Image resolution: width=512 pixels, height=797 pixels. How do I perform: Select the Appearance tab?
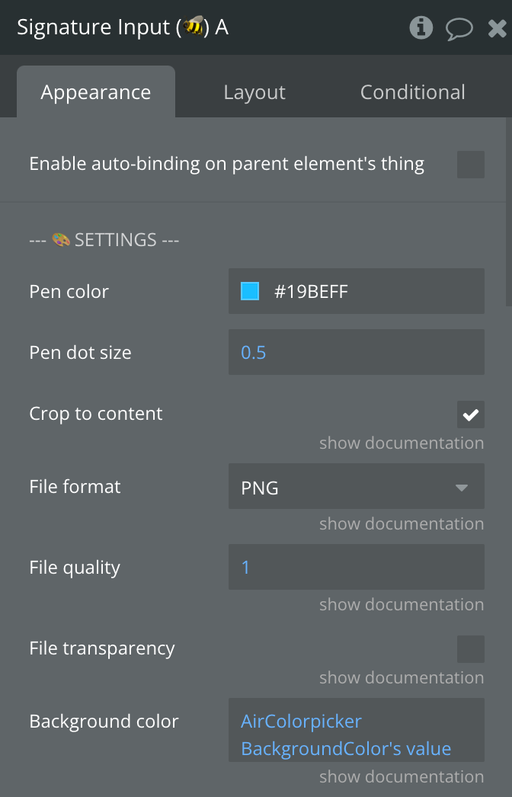(x=96, y=92)
